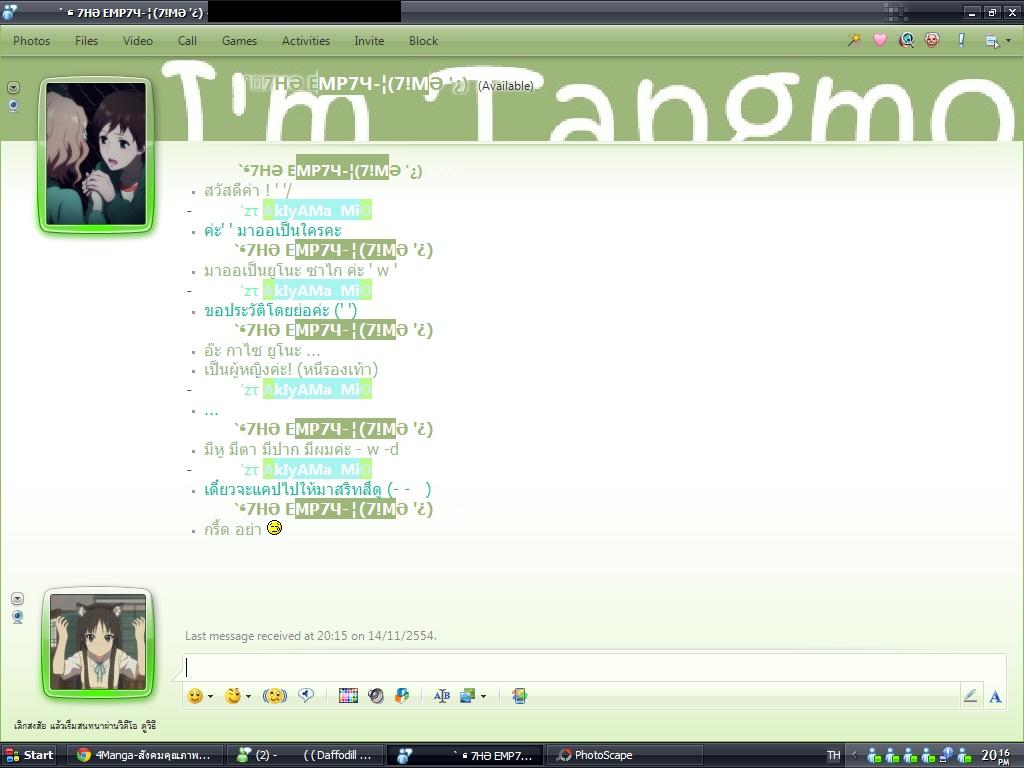Click tray icon with blue info balloon
1024x768 pixels.
(946, 756)
